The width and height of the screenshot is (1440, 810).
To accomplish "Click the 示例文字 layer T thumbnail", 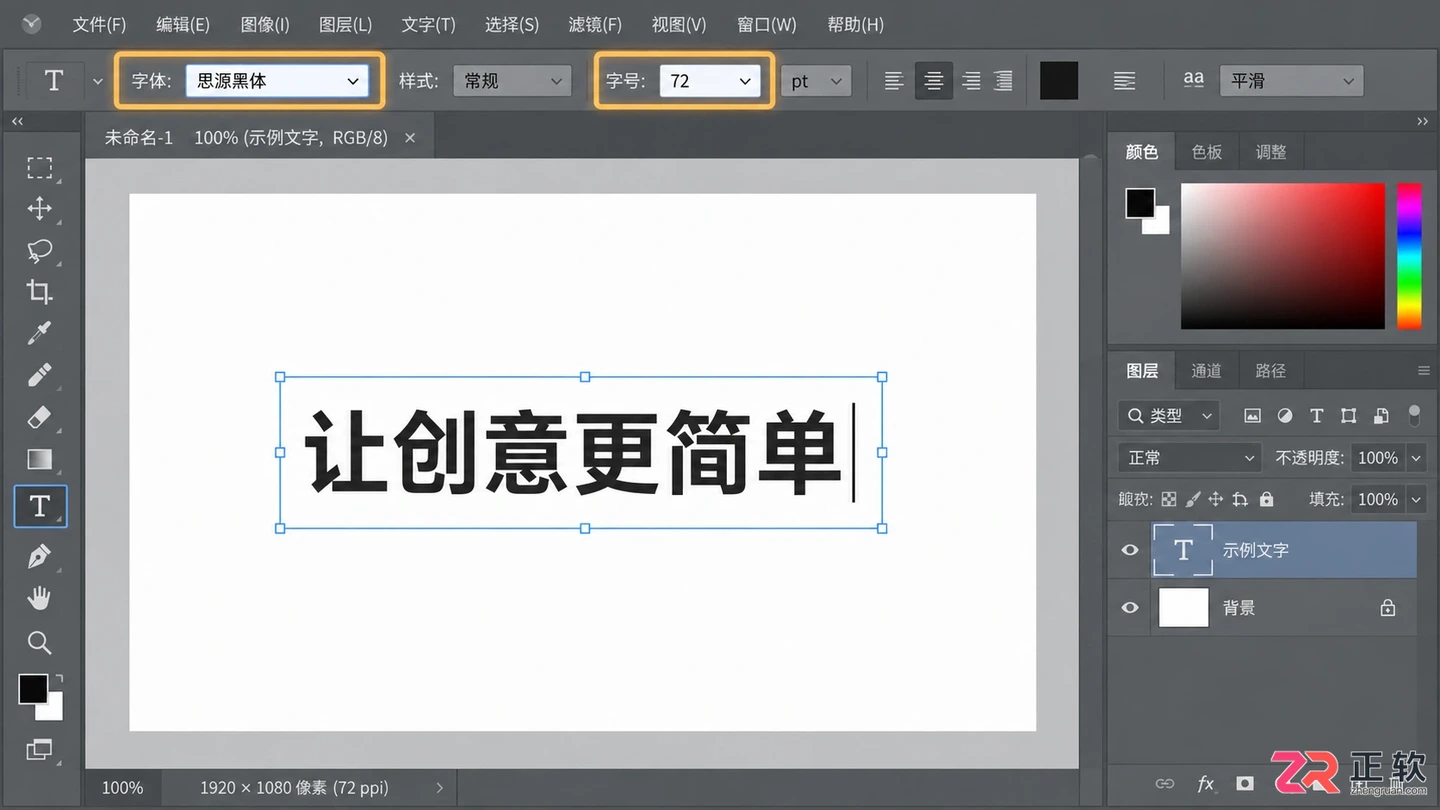I will 1183,549.
